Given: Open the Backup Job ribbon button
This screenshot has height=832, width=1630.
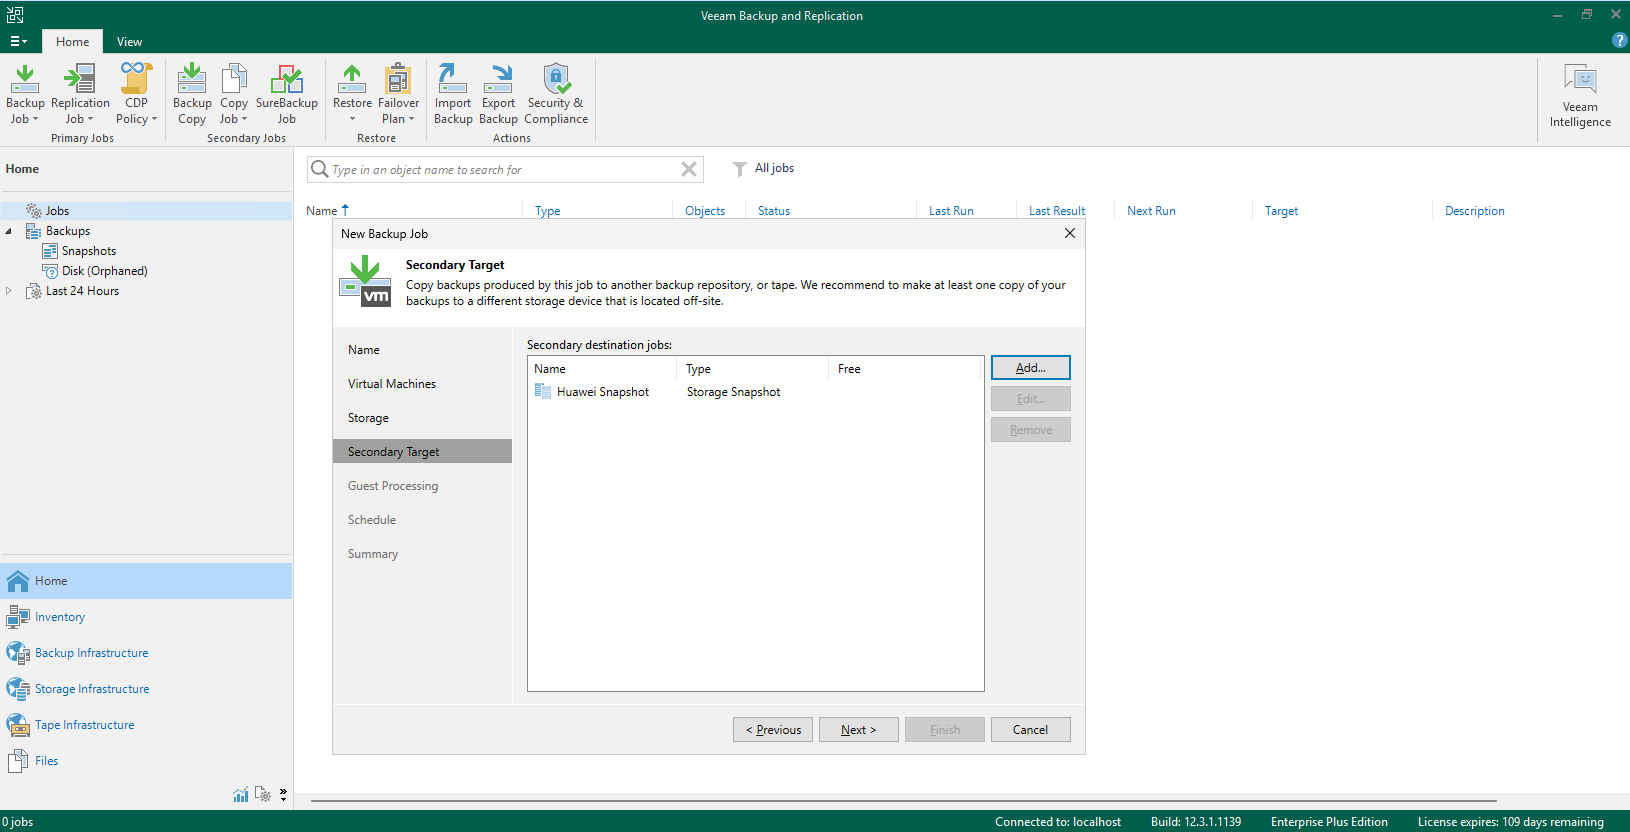Looking at the screenshot, I should [25, 95].
